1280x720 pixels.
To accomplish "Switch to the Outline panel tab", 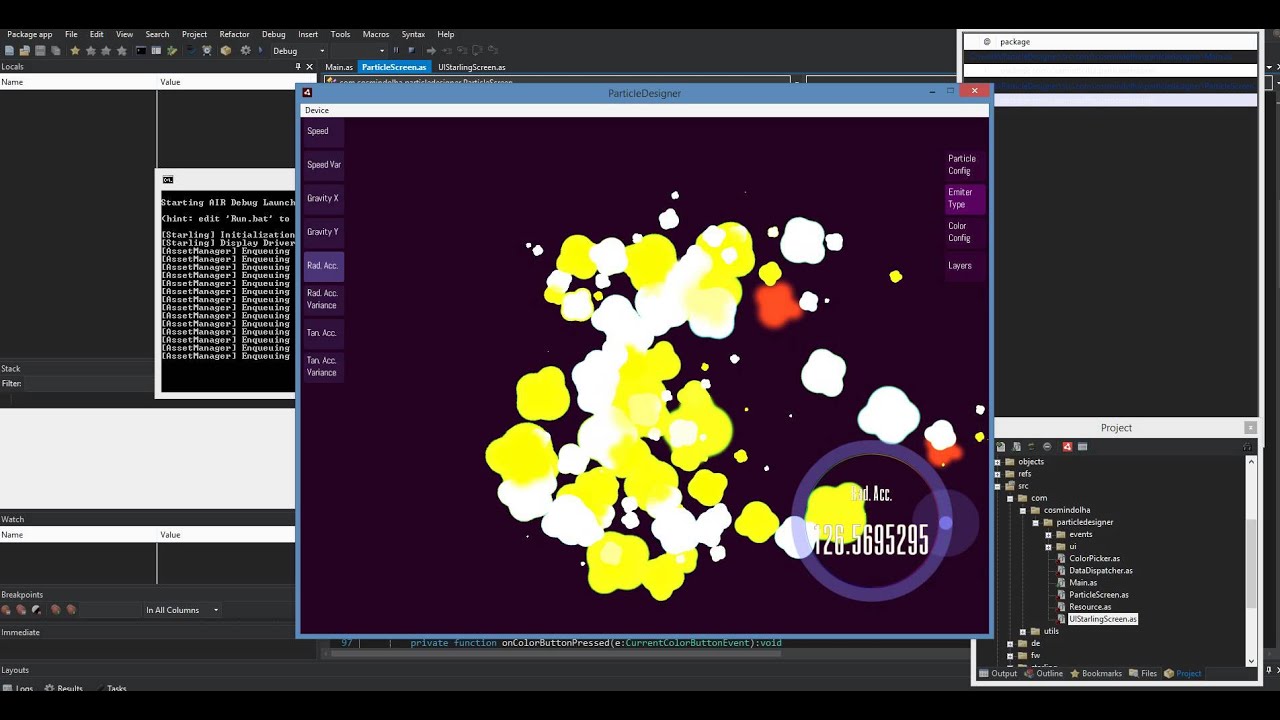I will pos(1044,674).
